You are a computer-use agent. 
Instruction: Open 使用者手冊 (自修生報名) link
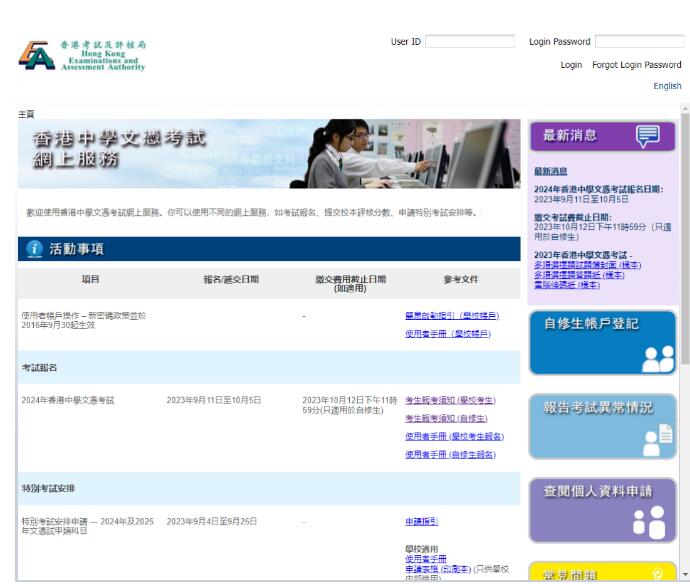coord(450,455)
